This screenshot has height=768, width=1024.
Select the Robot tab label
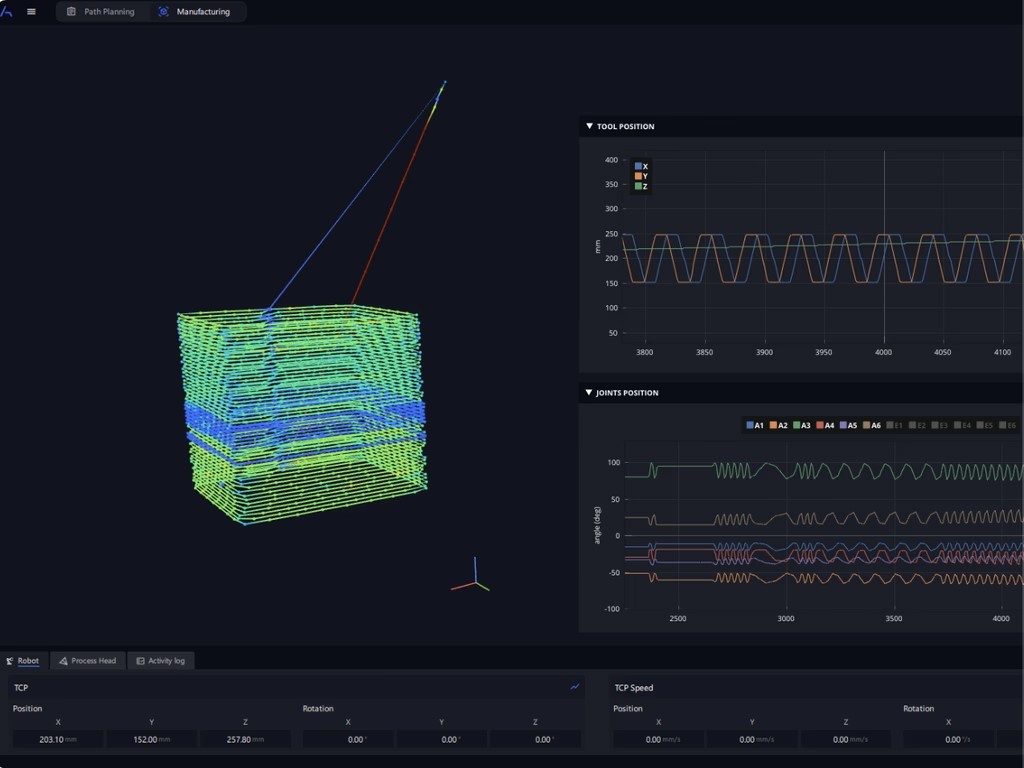coord(28,661)
